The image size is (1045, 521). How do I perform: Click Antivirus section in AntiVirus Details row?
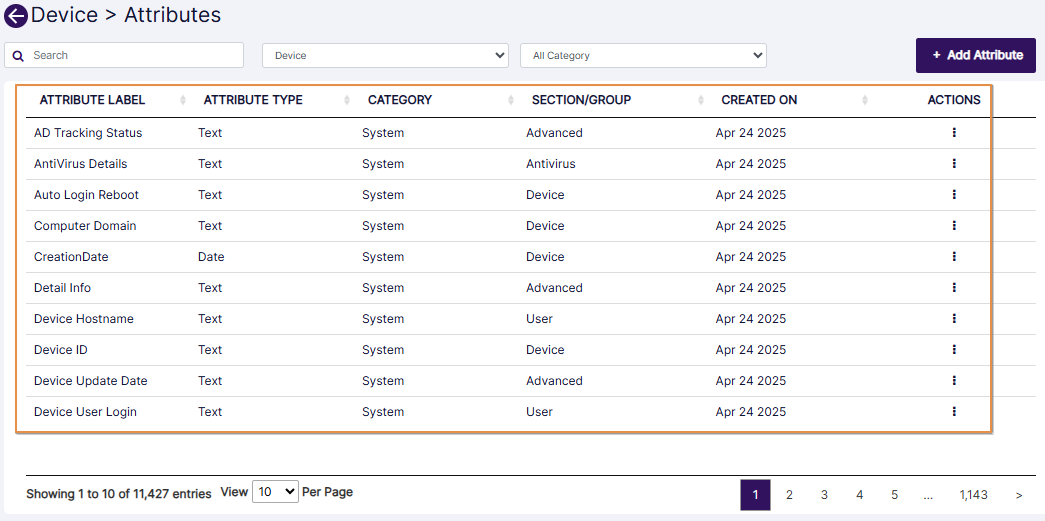click(x=550, y=163)
